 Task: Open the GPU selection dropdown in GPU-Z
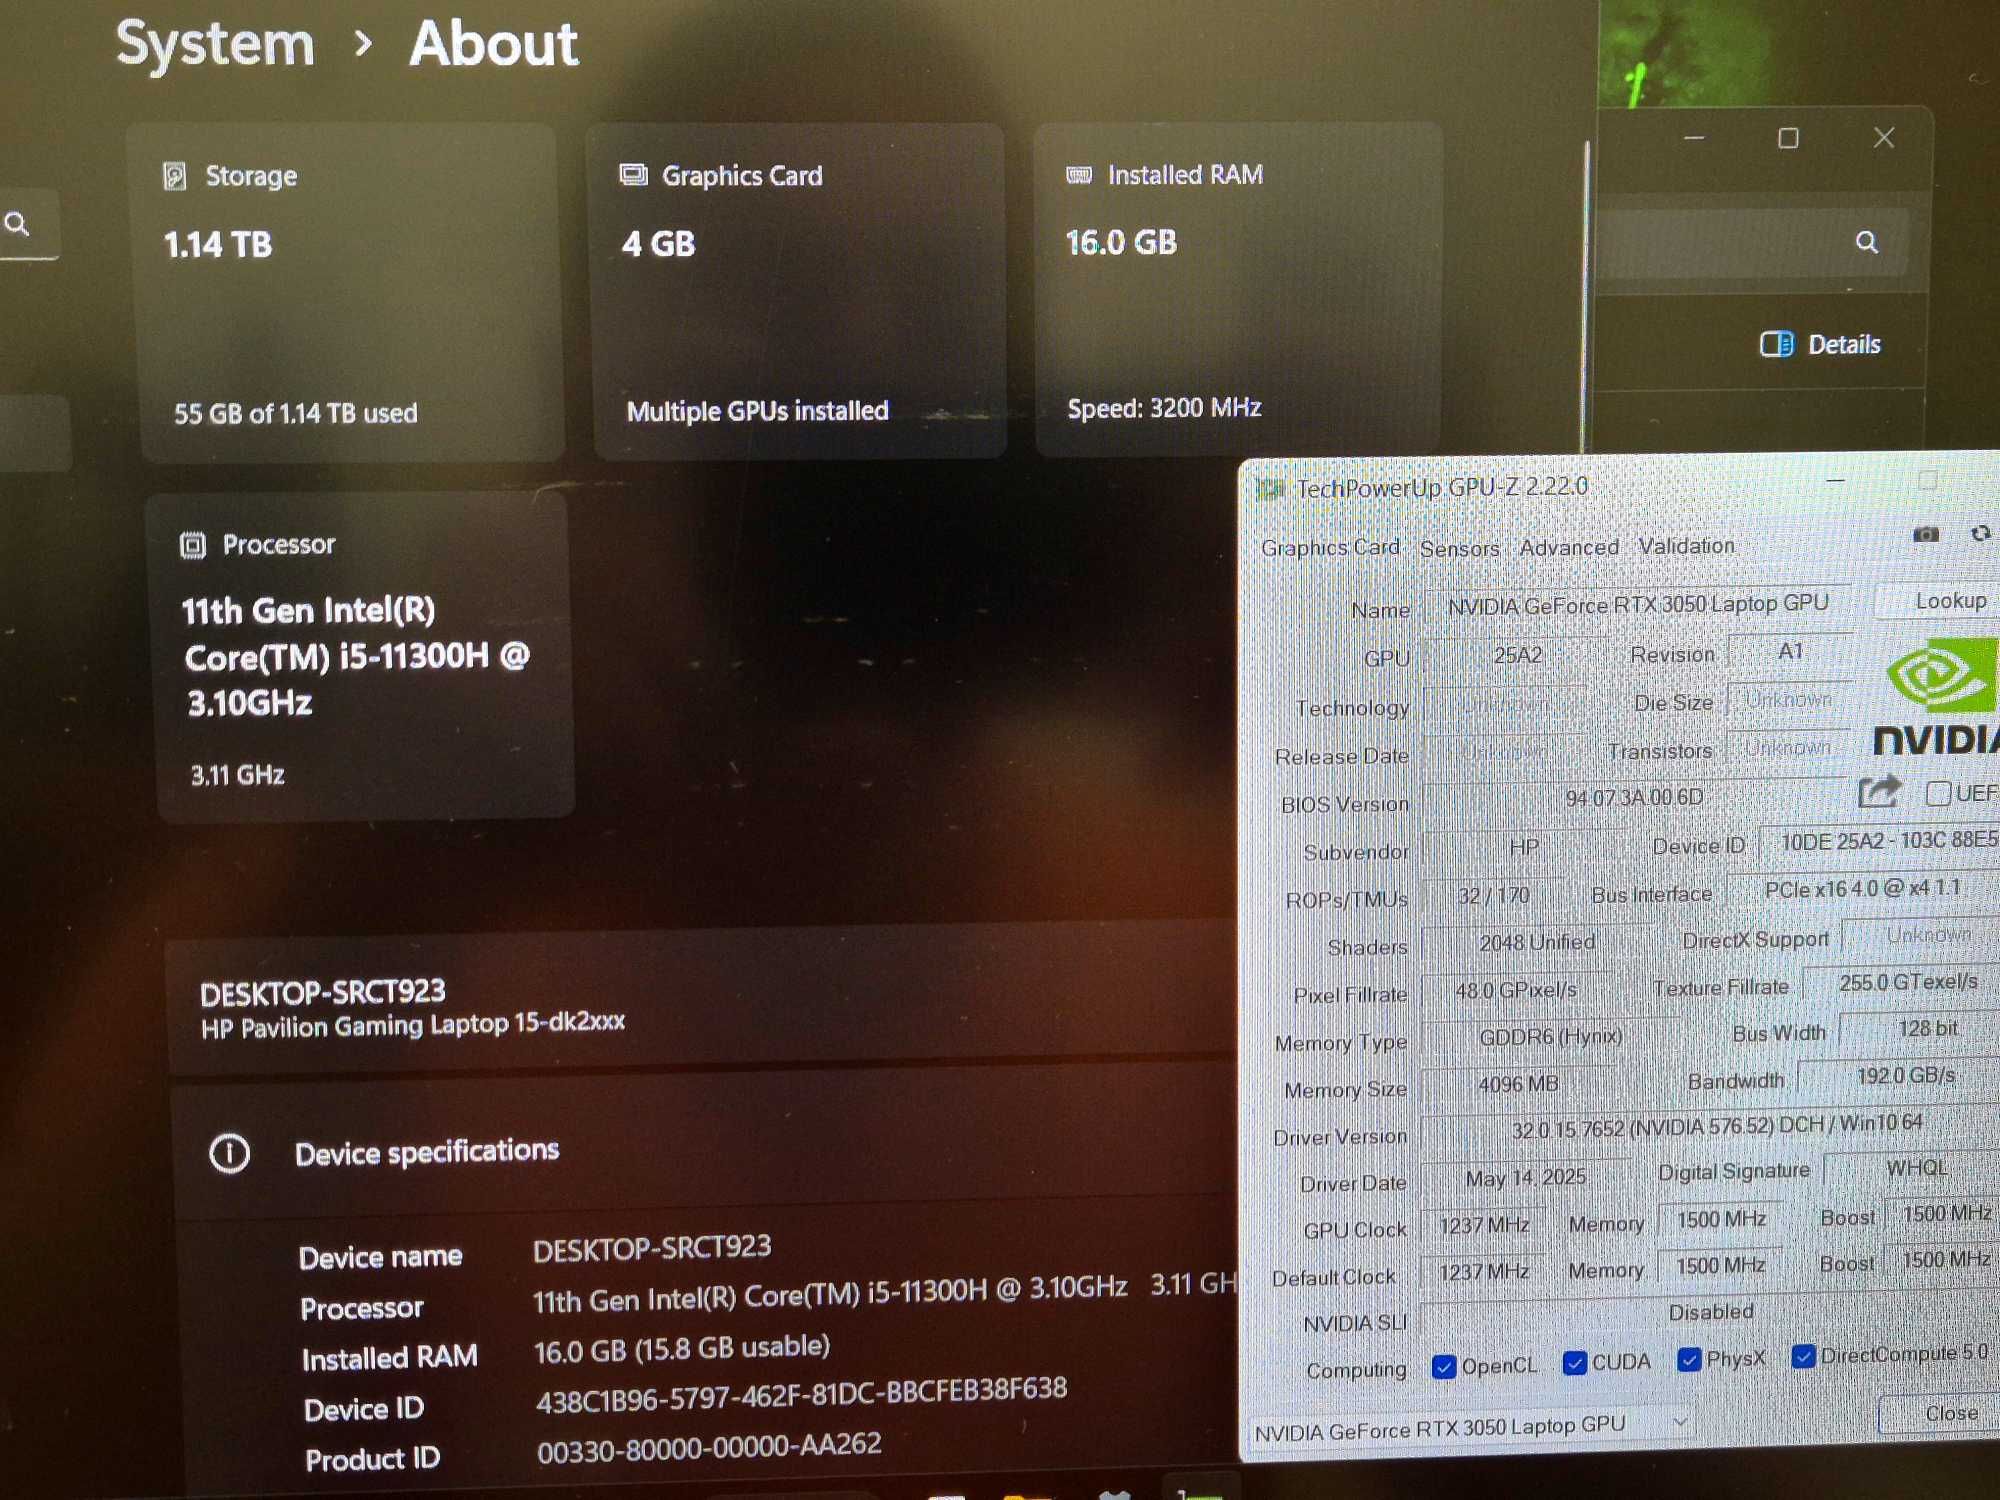click(1471, 1427)
